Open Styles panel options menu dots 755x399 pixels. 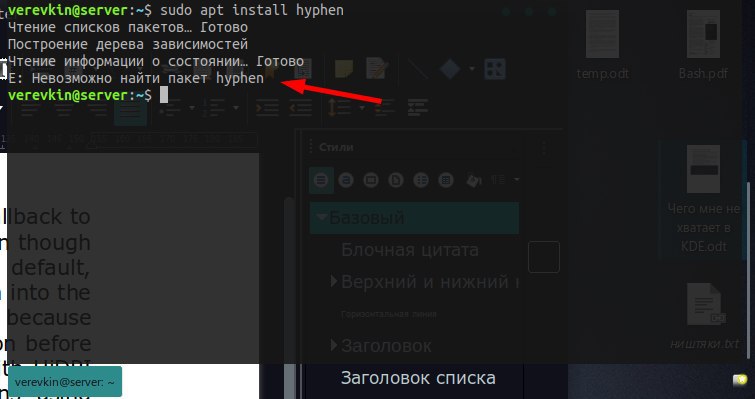pos(544,148)
